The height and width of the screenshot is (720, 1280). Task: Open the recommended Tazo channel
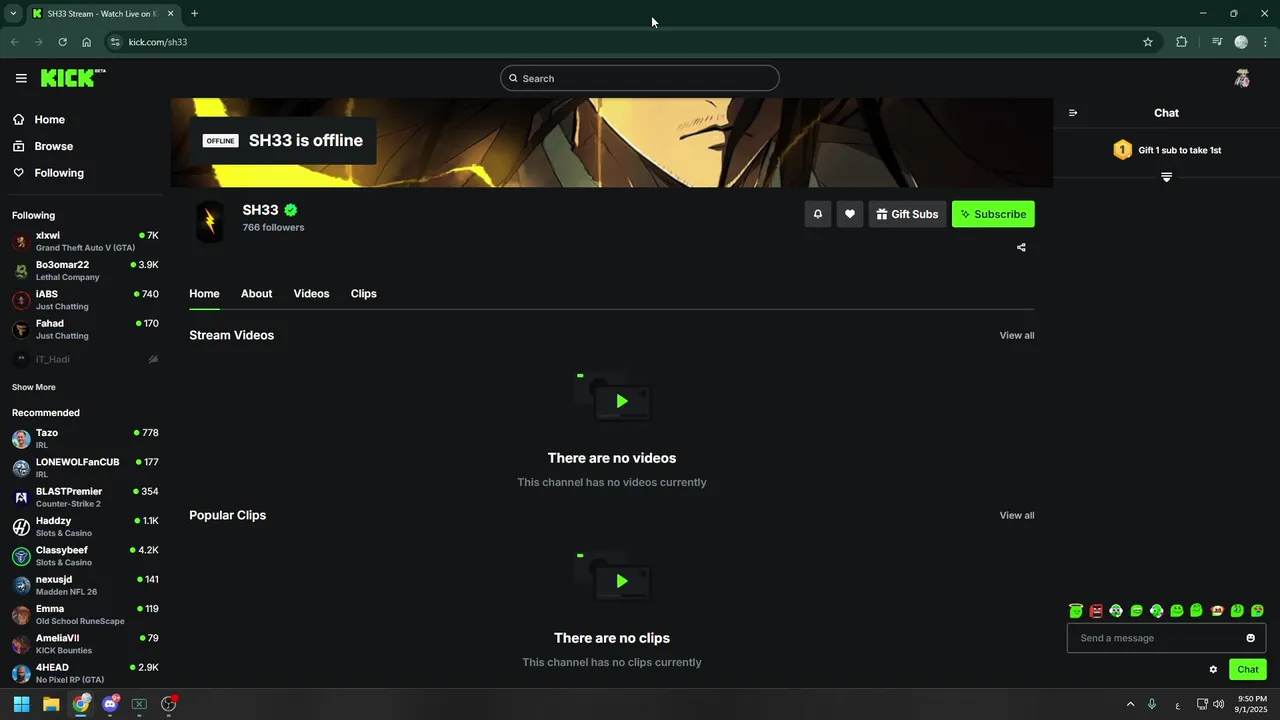click(85, 439)
